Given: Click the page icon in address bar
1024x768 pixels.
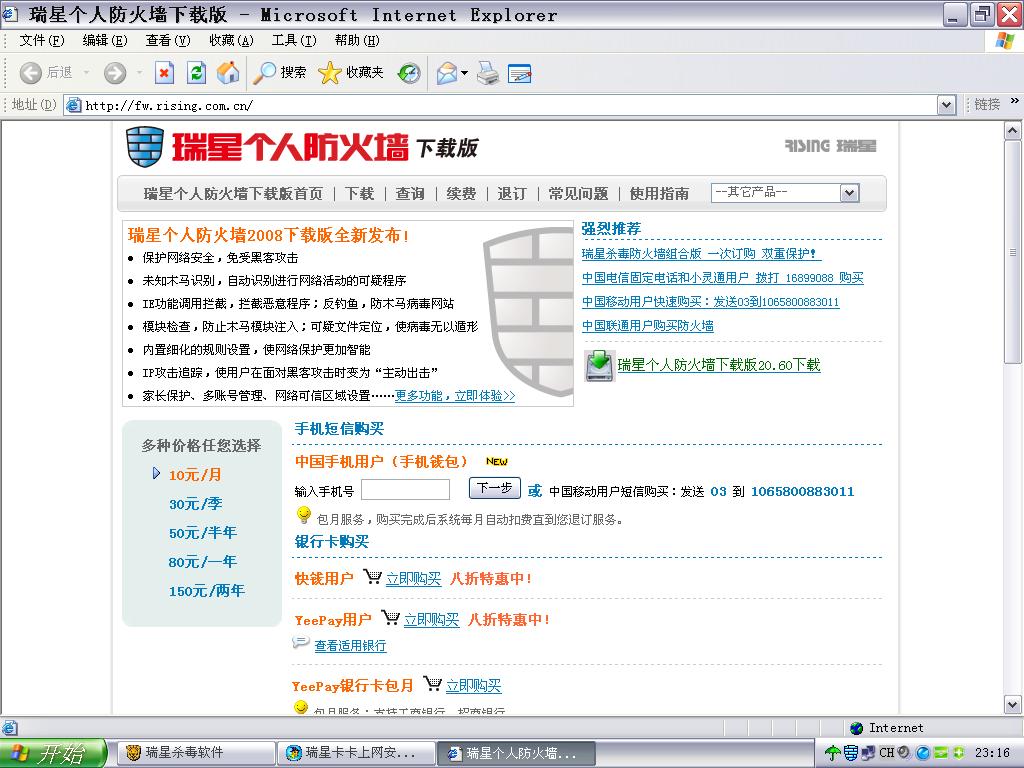Looking at the screenshot, I should (74, 104).
